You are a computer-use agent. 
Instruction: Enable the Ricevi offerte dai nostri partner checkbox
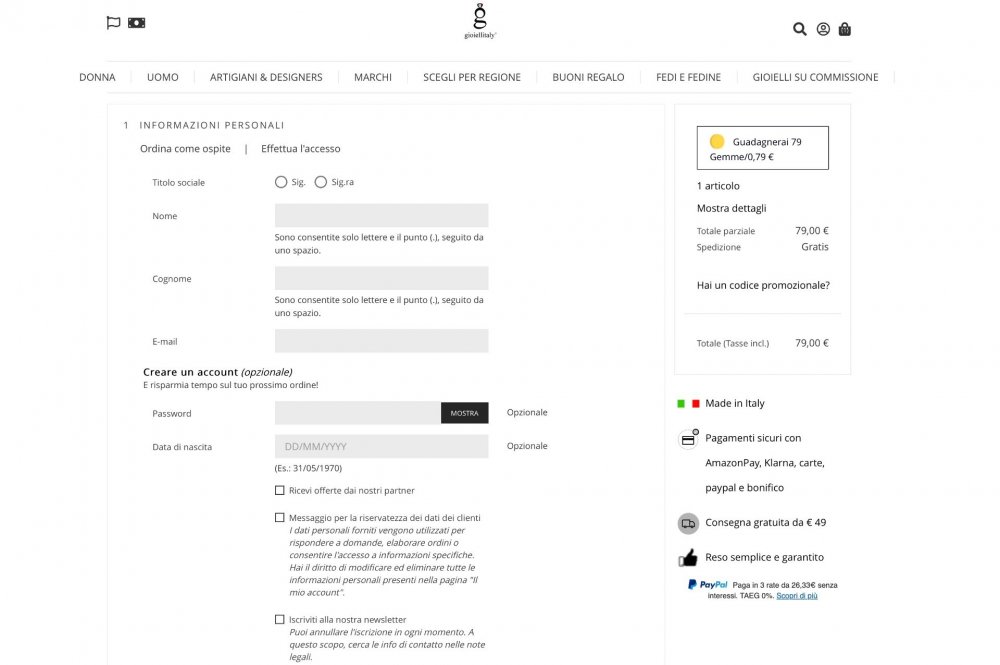click(x=280, y=489)
